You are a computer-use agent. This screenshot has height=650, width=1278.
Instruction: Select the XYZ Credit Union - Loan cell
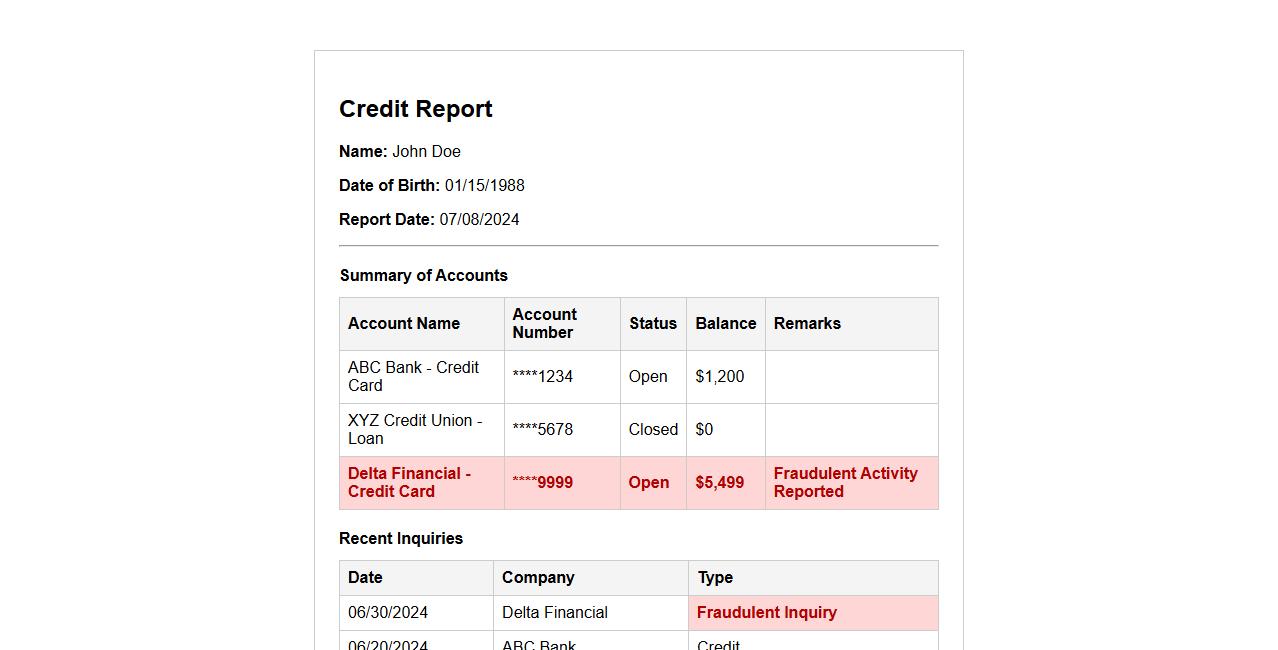(415, 430)
